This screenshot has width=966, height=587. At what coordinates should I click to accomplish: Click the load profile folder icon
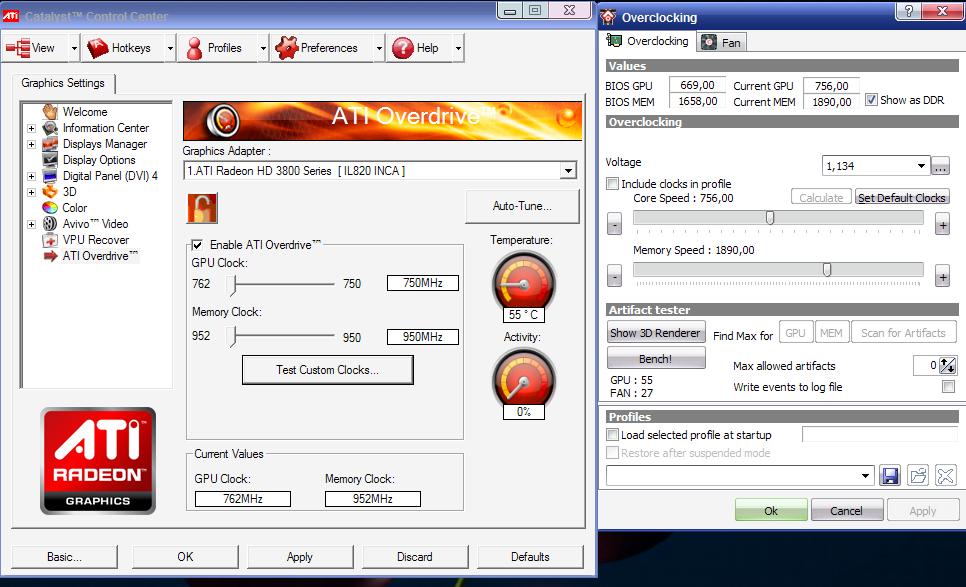[x=918, y=476]
